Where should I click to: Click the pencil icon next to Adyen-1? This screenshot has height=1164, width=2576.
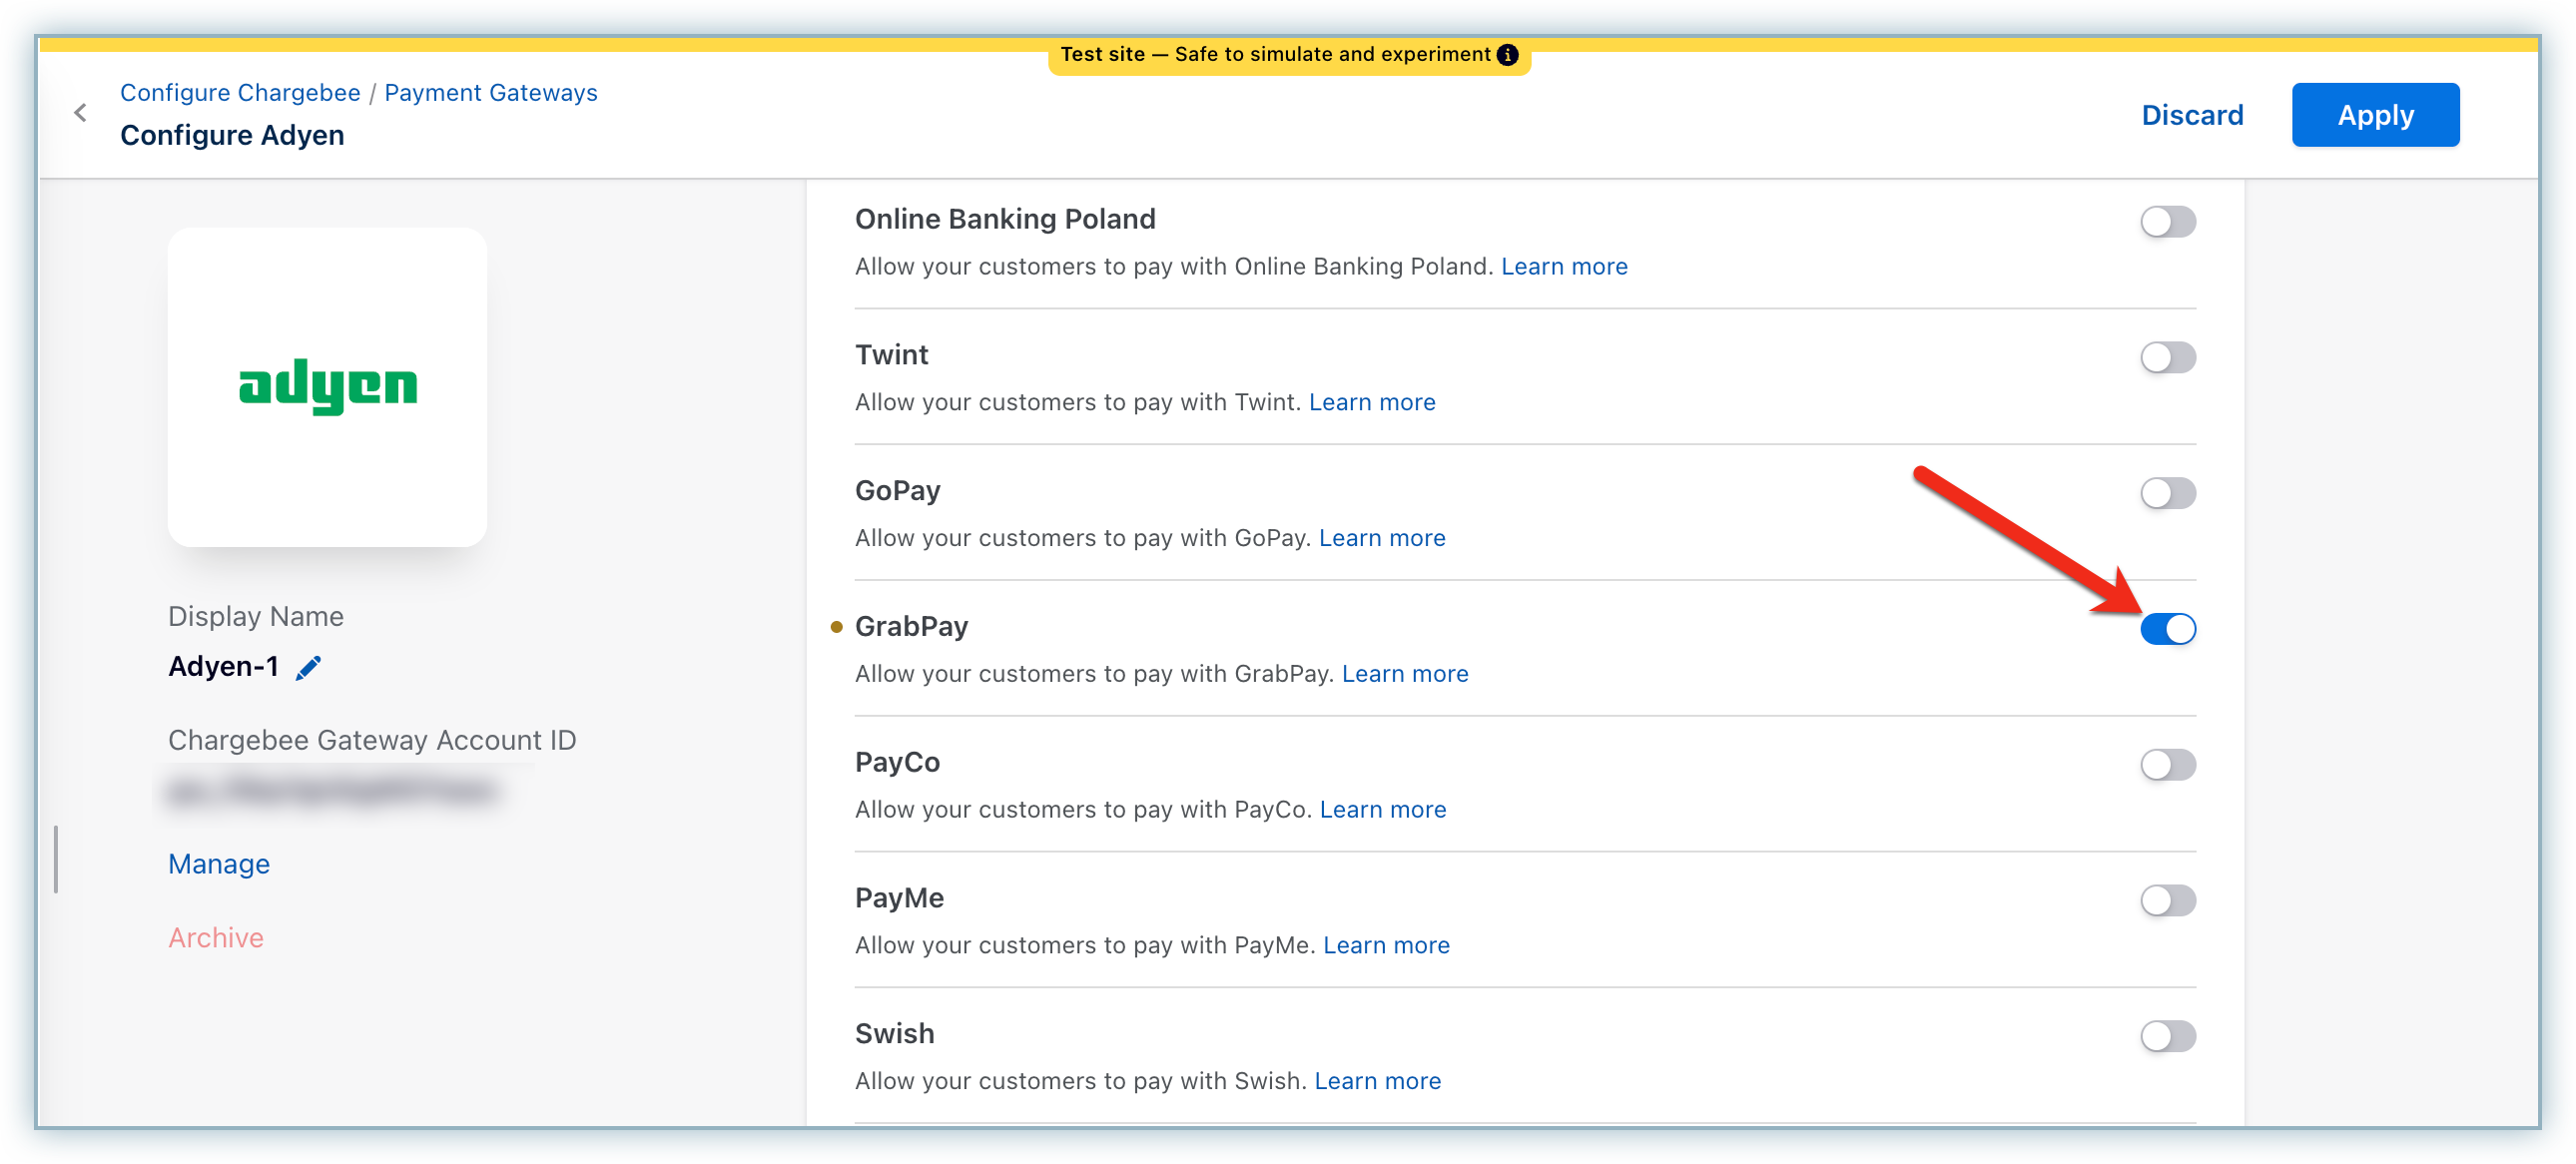click(x=308, y=667)
